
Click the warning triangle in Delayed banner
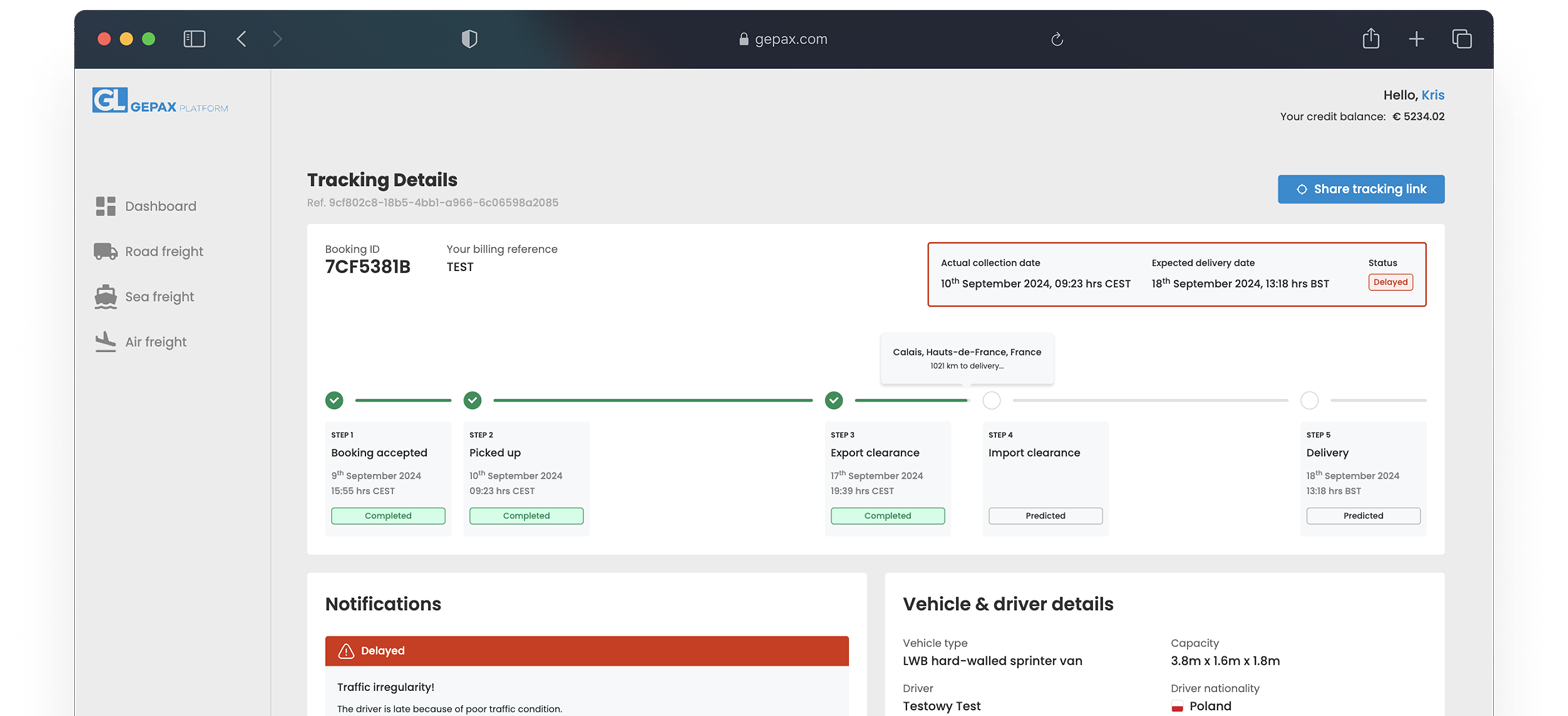point(346,651)
